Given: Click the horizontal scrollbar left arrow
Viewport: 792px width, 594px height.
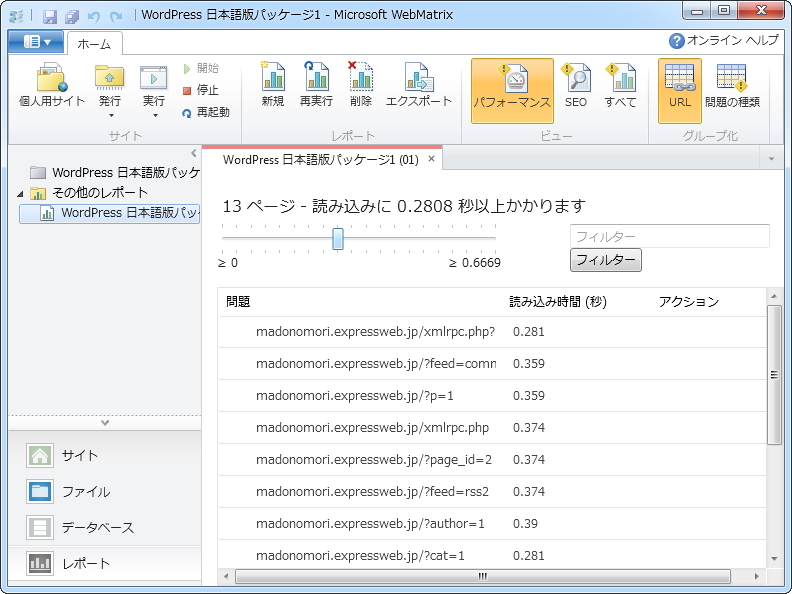Looking at the screenshot, I should 226,576.
